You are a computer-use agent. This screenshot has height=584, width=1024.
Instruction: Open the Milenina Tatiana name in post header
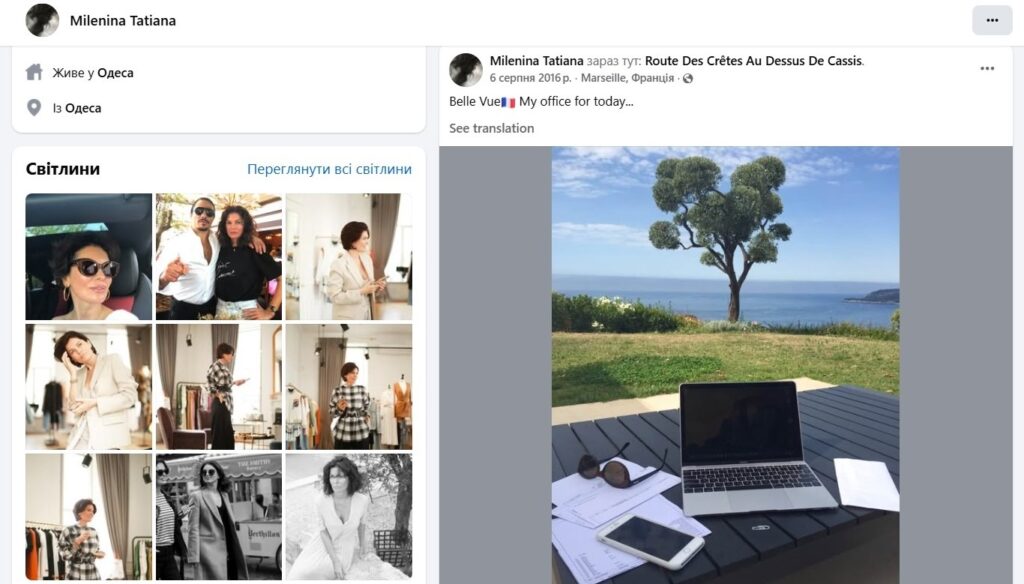point(536,61)
